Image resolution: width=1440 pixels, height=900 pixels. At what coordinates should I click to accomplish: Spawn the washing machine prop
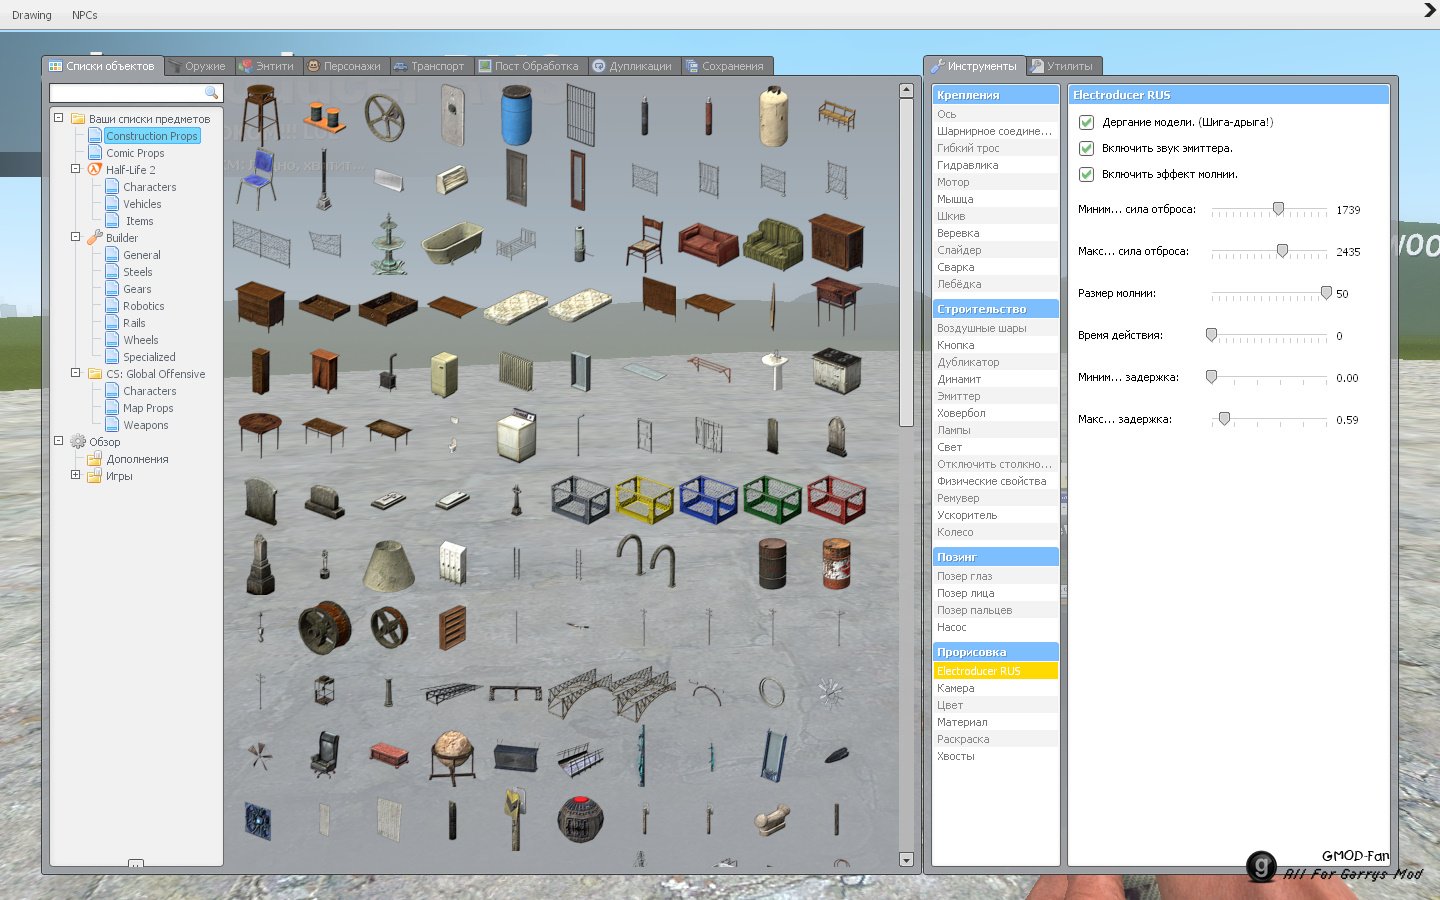point(517,435)
